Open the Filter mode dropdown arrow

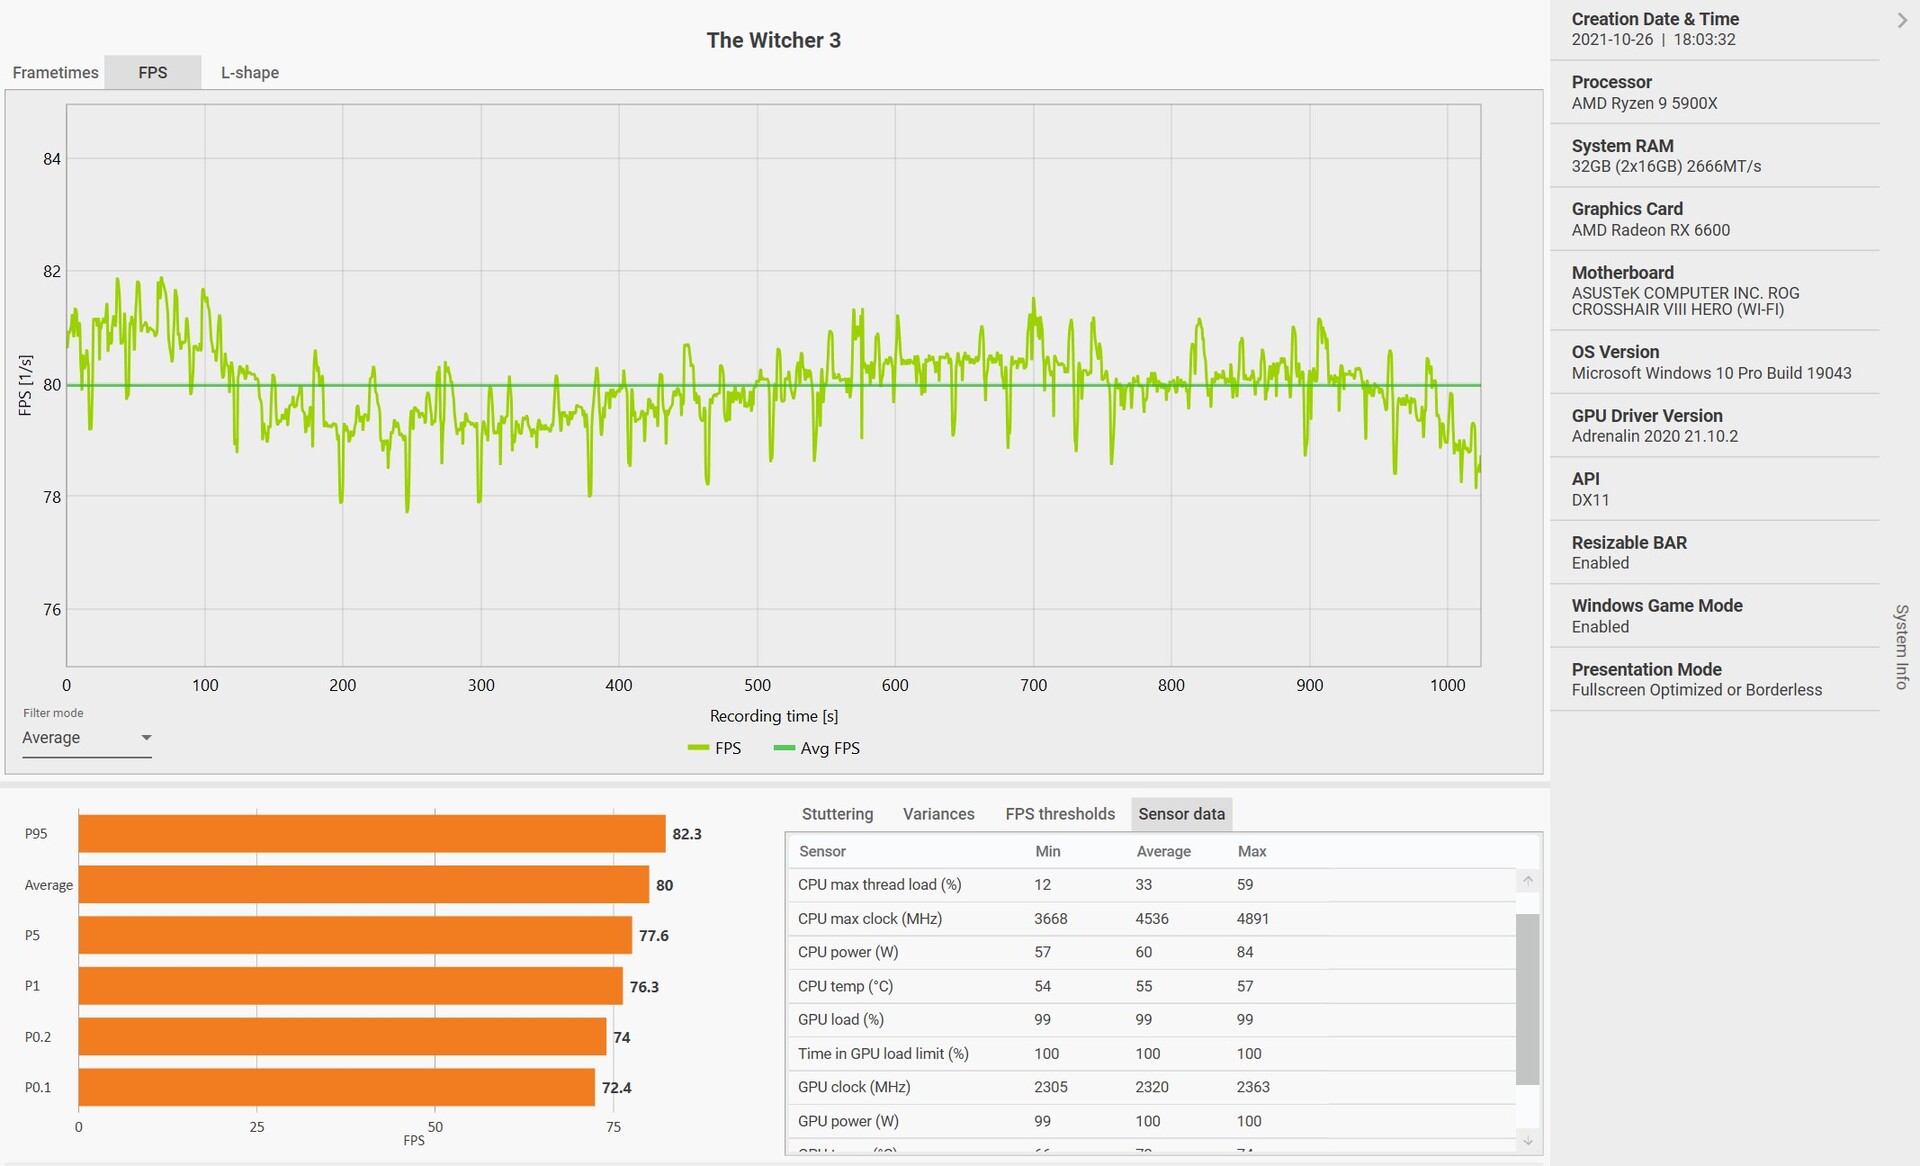click(146, 738)
